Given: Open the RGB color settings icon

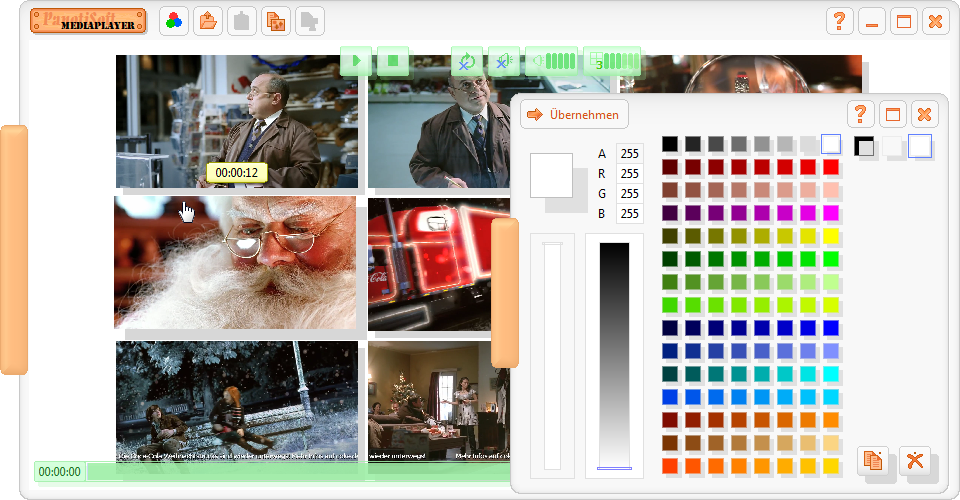Looking at the screenshot, I should (x=174, y=21).
